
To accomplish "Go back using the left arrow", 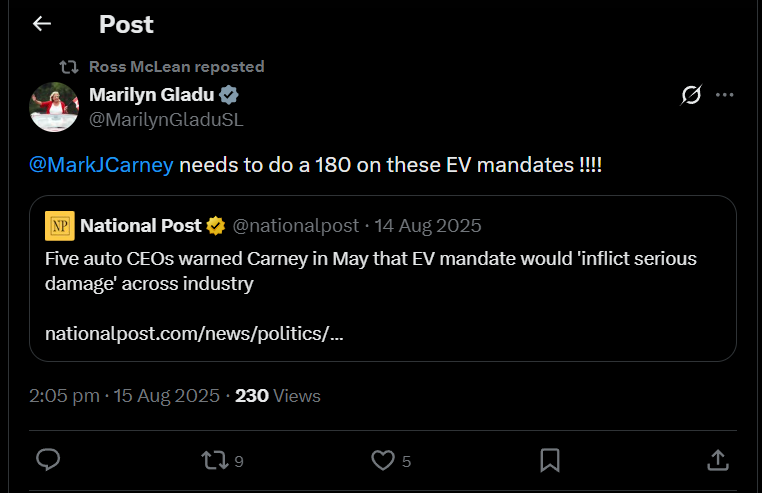I will coord(41,24).
